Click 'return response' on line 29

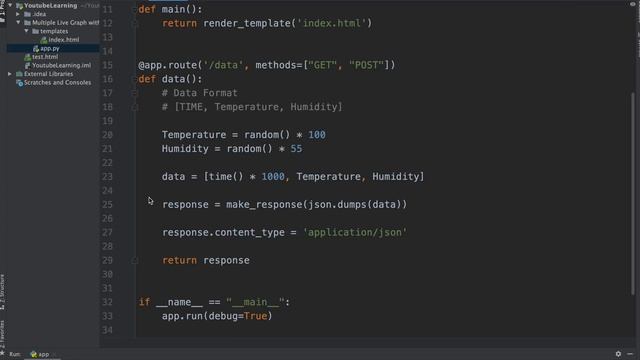click(206, 260)
